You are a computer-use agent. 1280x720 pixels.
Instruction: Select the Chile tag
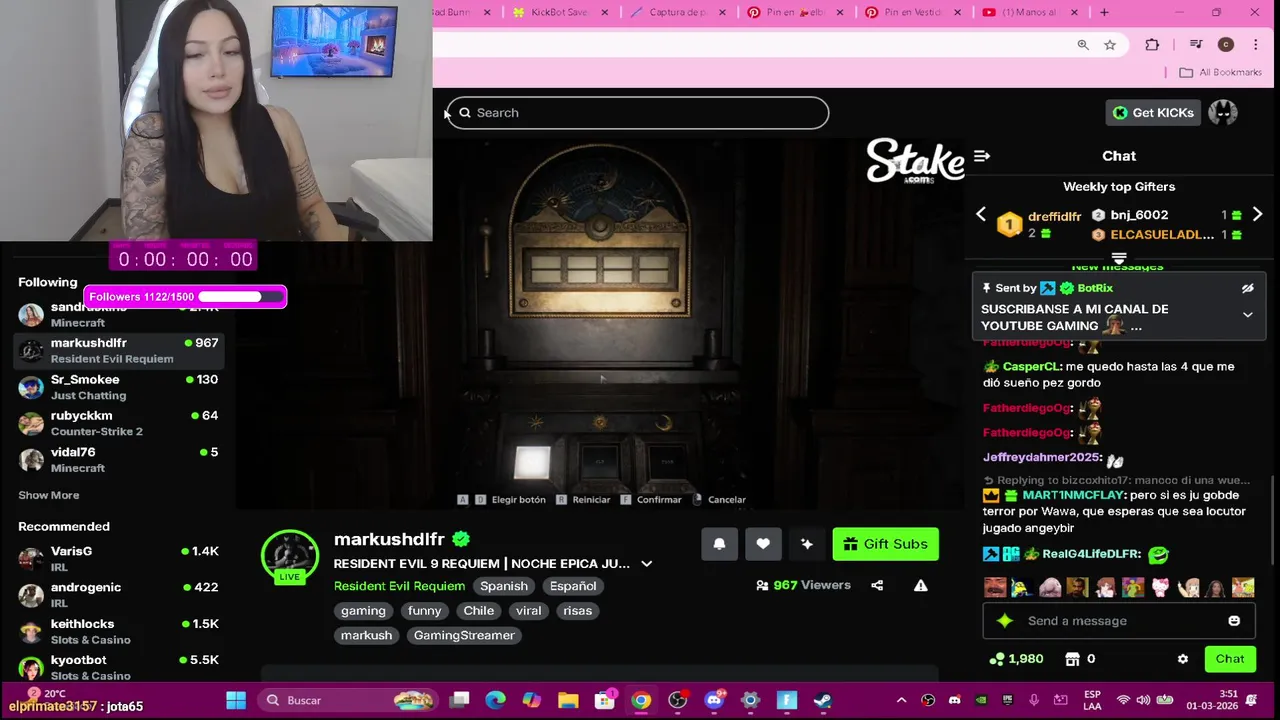tap(478, 611)
